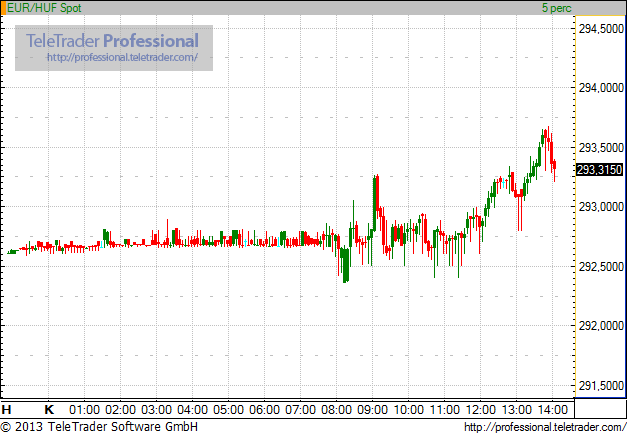Open the professional.teletrader.com link at bottom right
Screen dimensions: 627x436
(x=545, y=427)
